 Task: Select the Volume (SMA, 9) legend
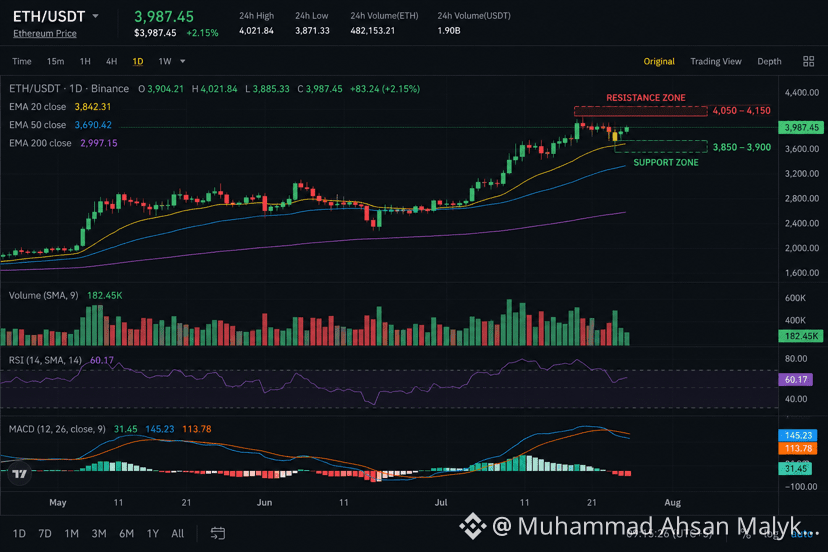[x=43, y=295]
